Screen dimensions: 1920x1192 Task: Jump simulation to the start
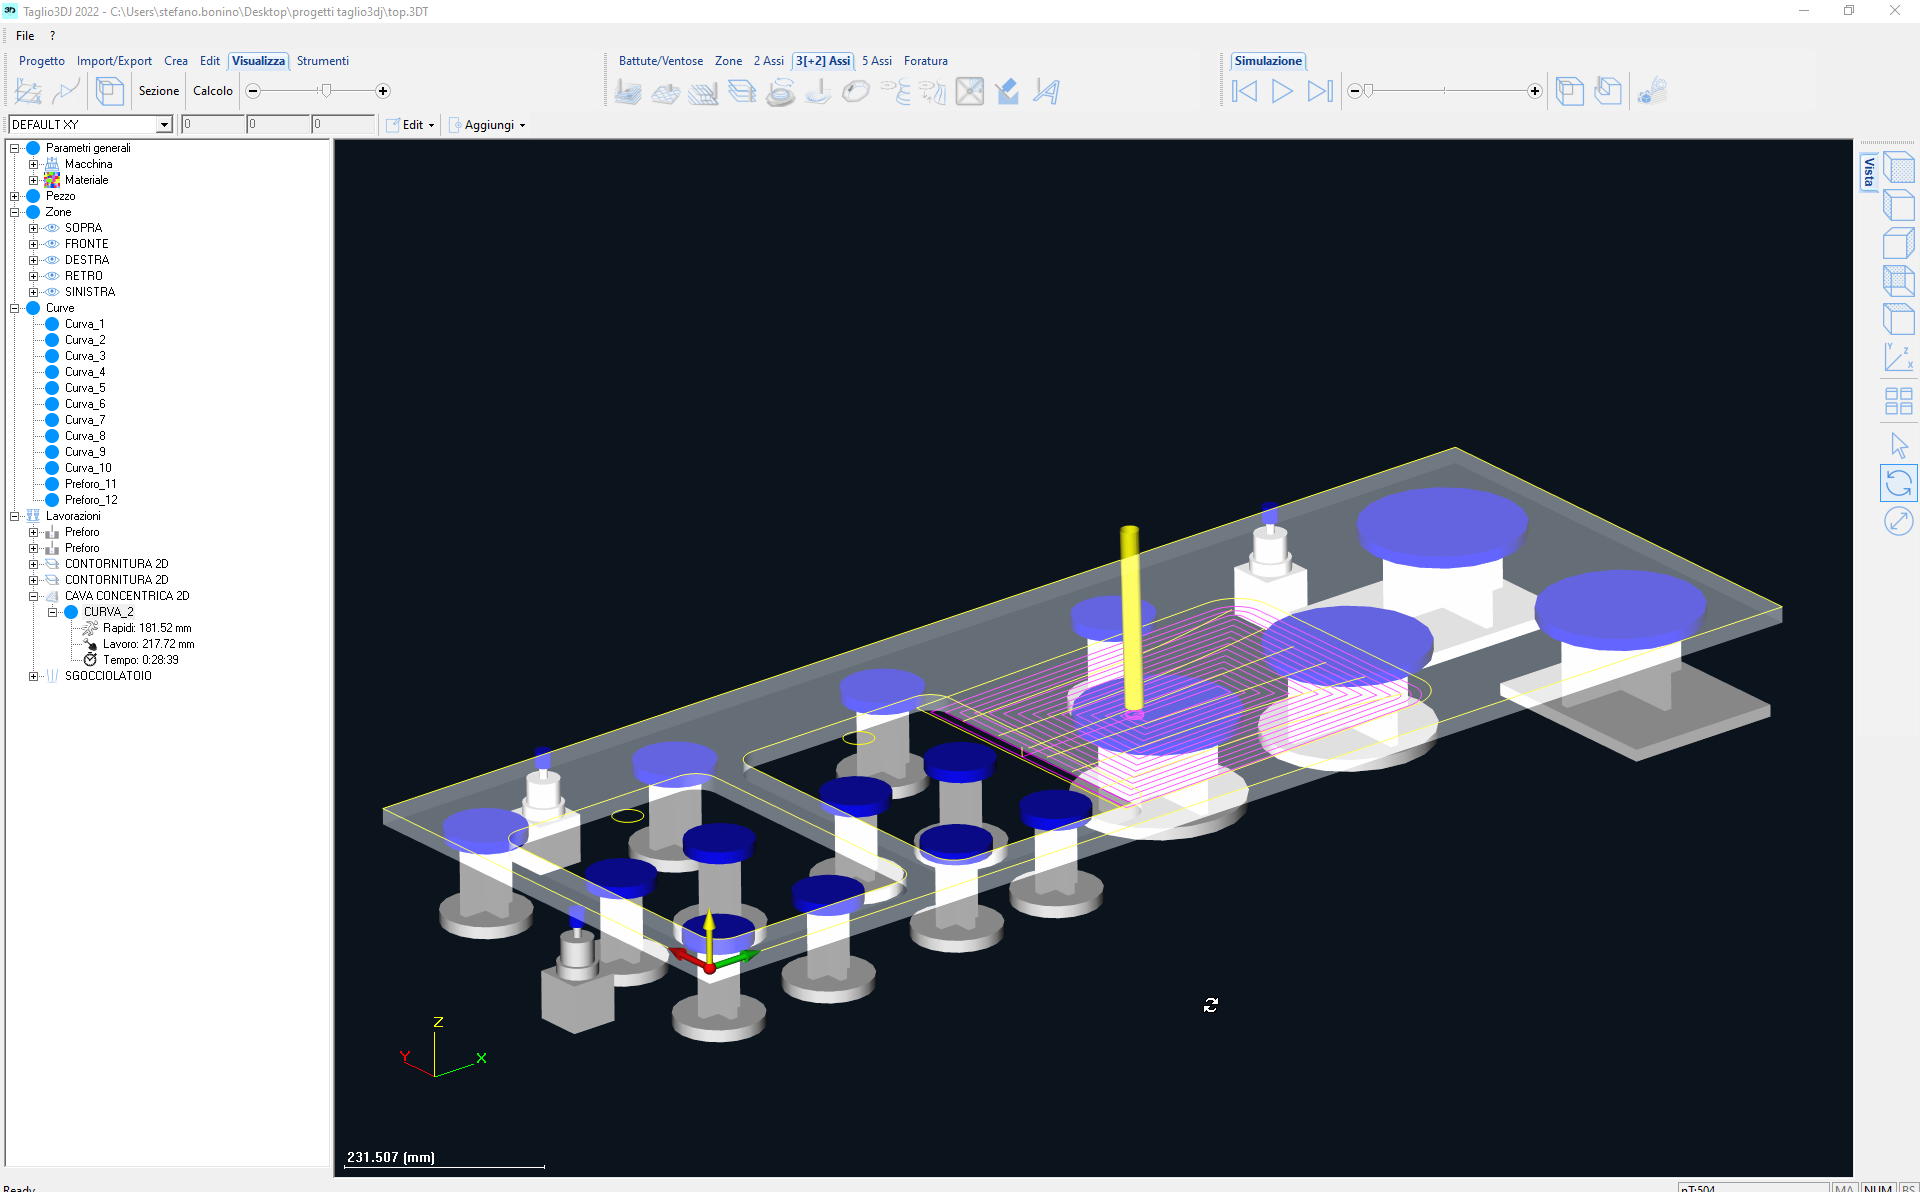[1245, 91]
